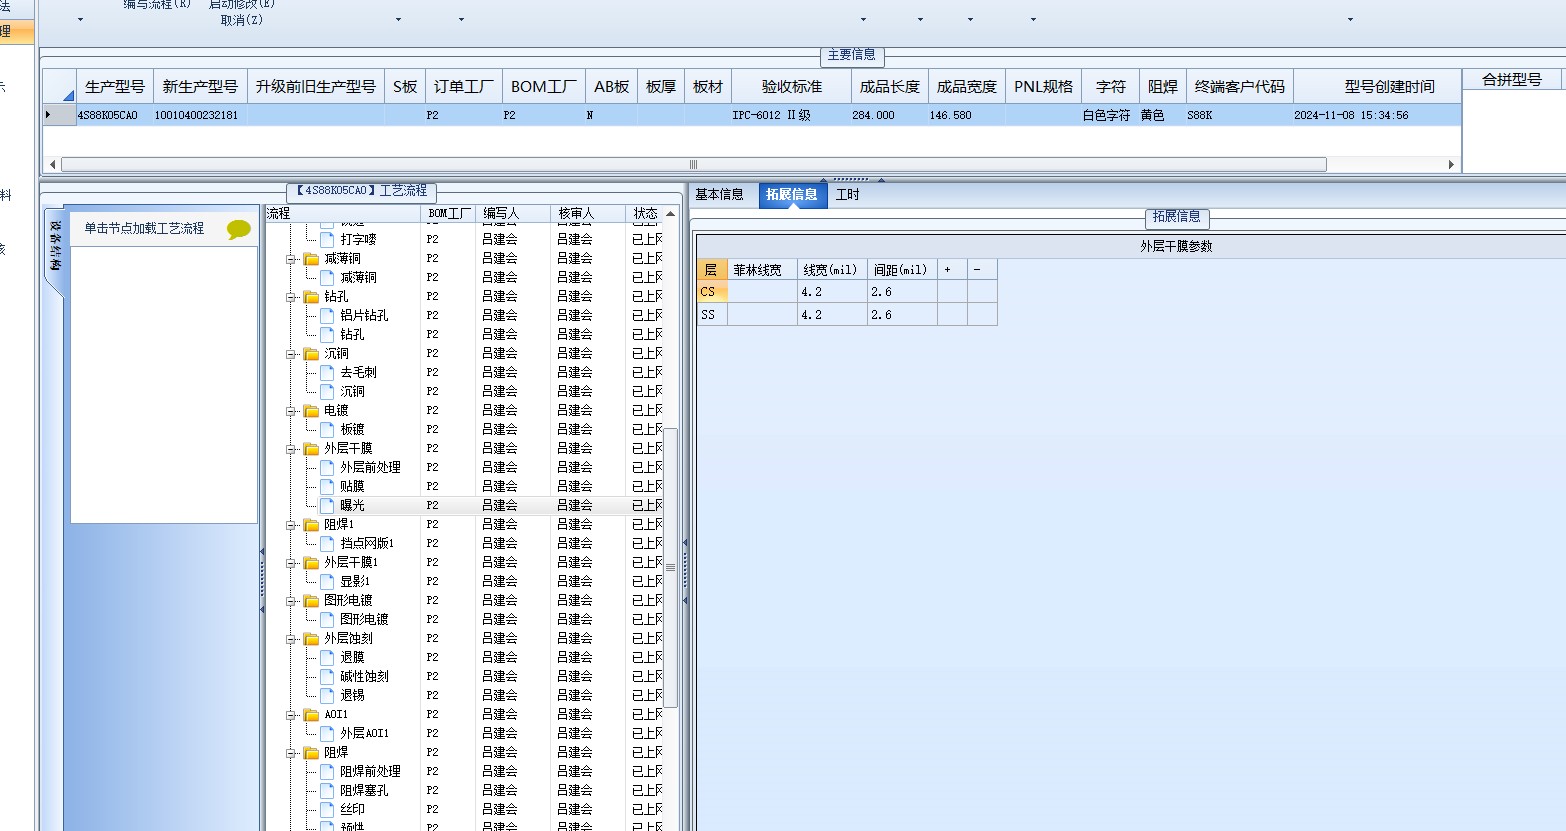Open the 工时 tab
This screenshot has height=831, width=1566.
[847, 195]
